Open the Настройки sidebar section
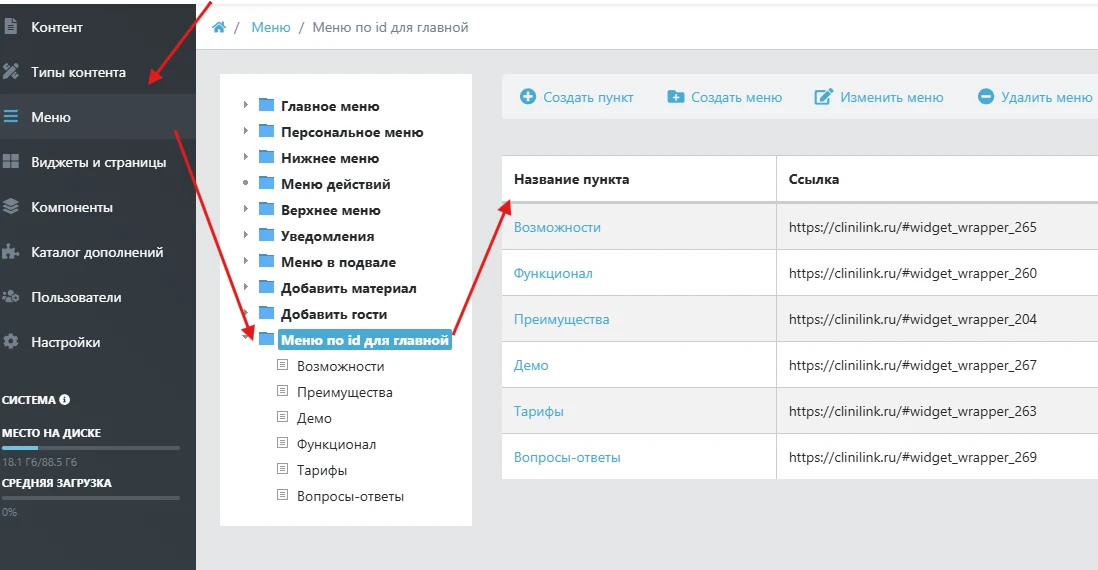This screenshot has width=1098, height=570. pos(97,342)
